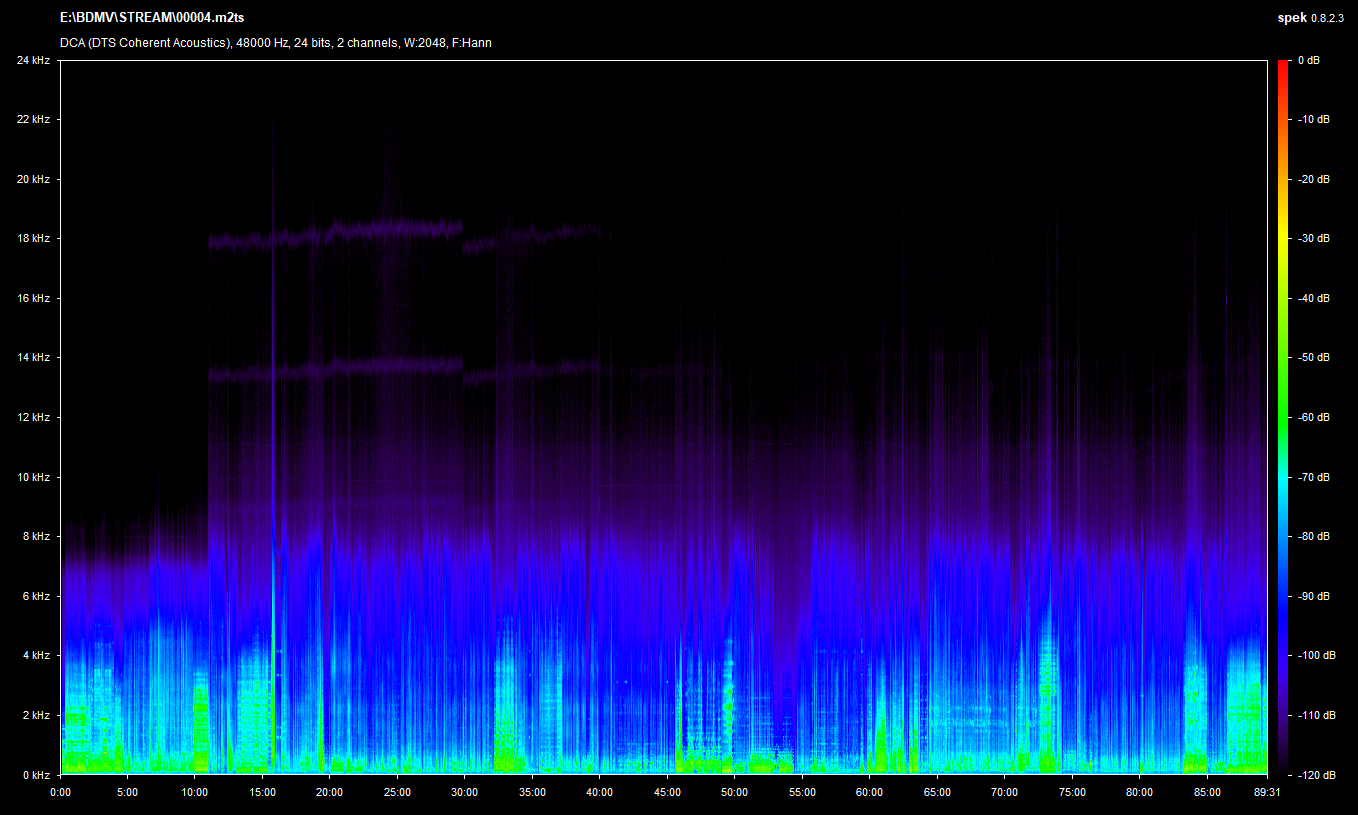This screenshot has height=815, width=1358.
Task: Select the 10 kHz frequency axis label
Action: click(x=32, y=477)
